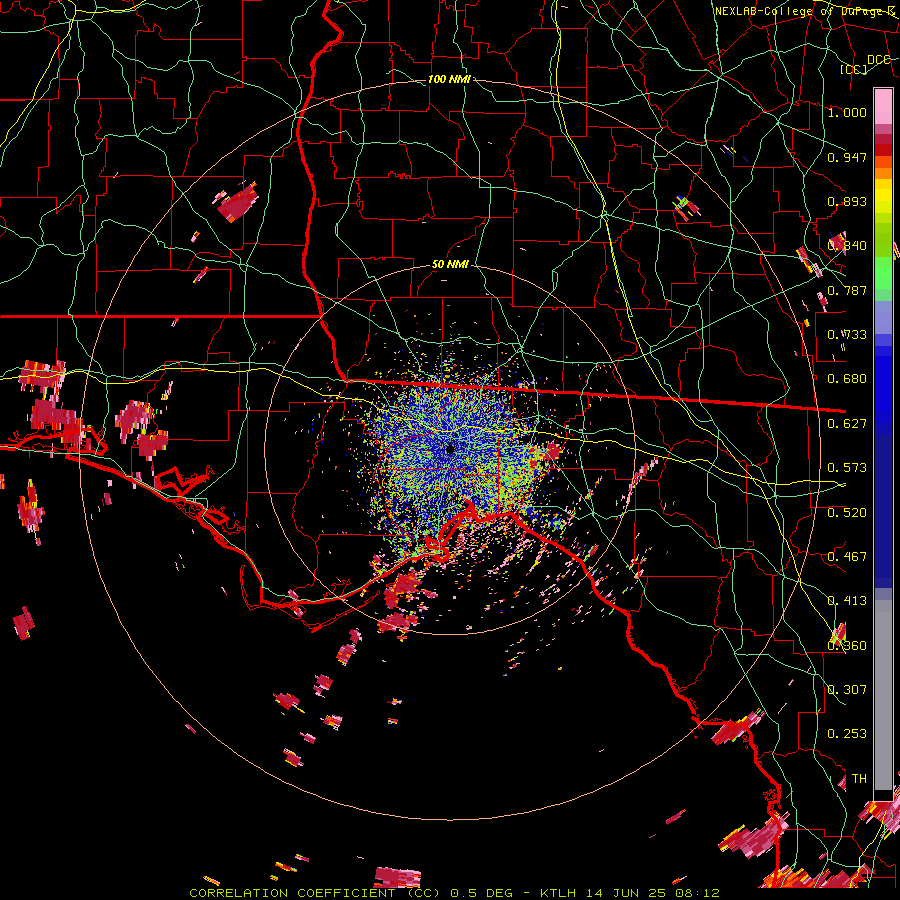Click the 08:12 timestamp in the caption
The image size is (900, 900).
click(x=697, y=893)
